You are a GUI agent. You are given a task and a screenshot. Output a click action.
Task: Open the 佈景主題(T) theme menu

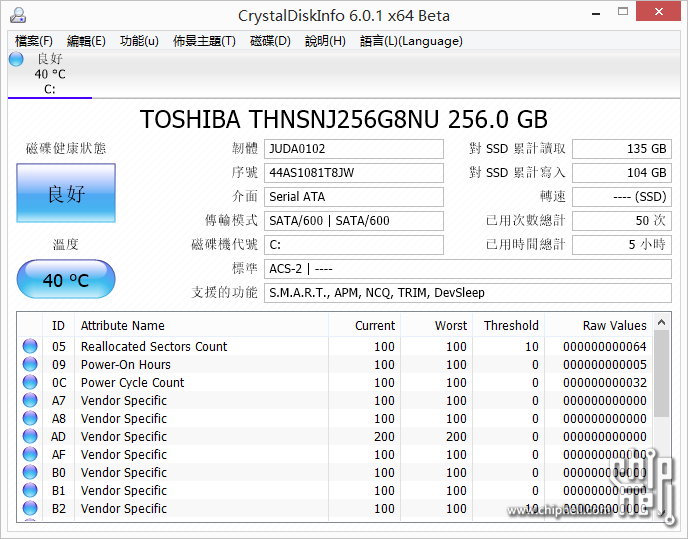204,41
